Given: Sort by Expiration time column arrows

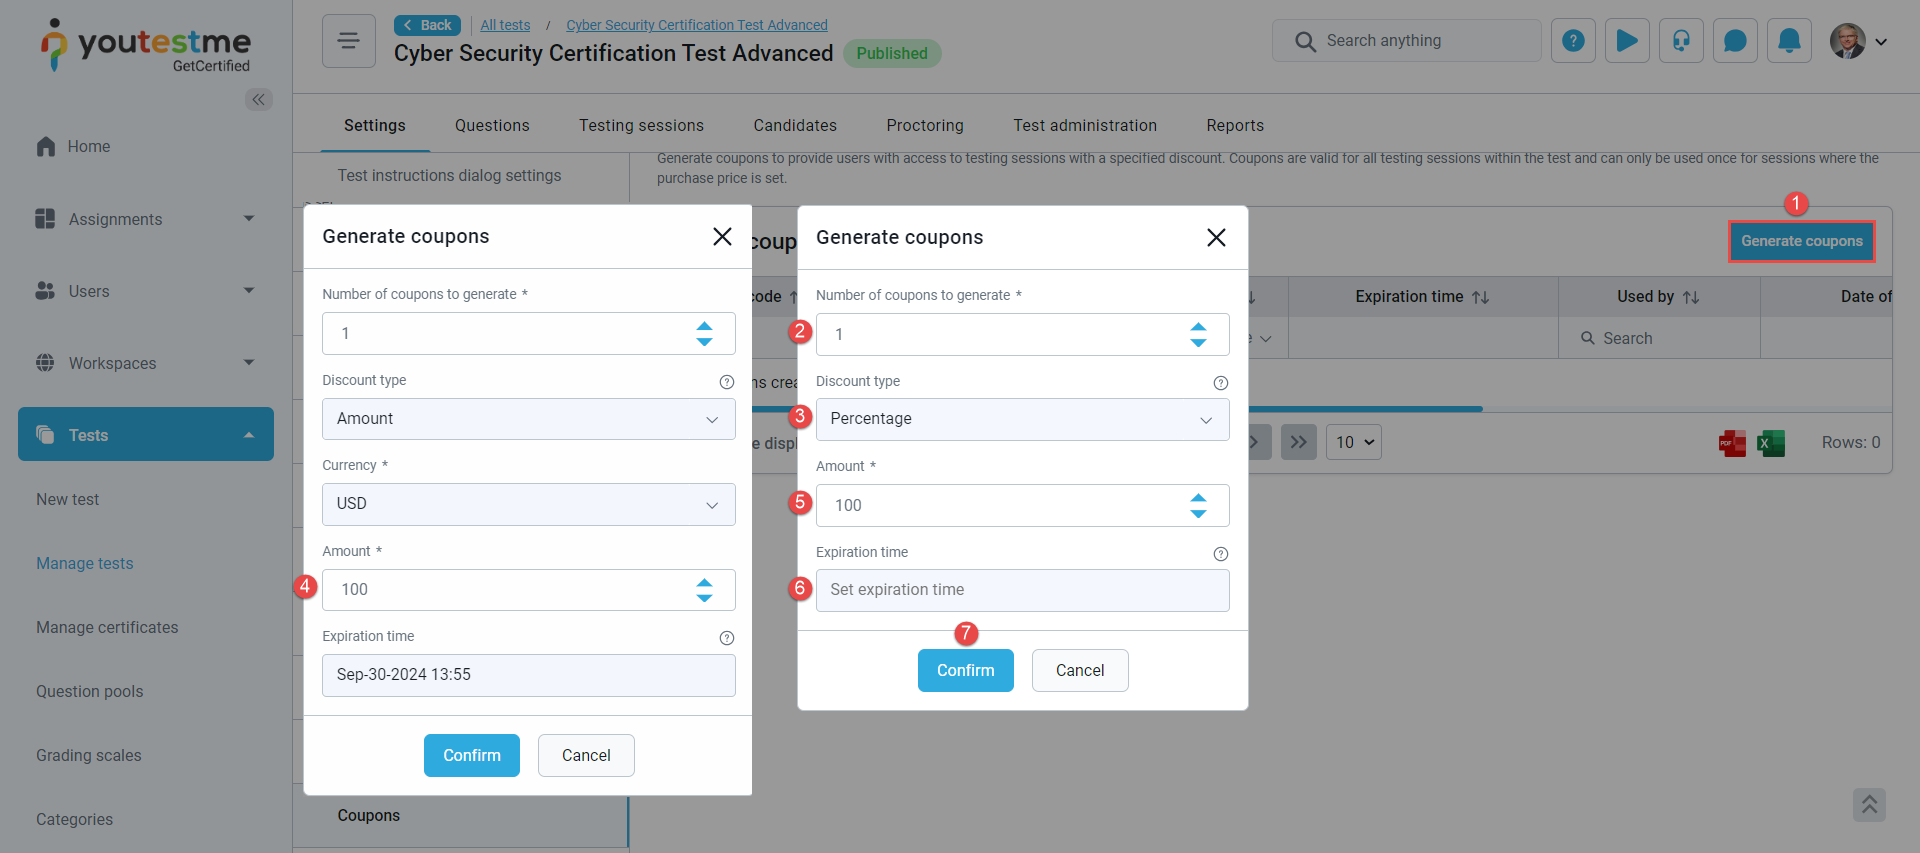Looking at the screenshot, I should [1481, 297].
